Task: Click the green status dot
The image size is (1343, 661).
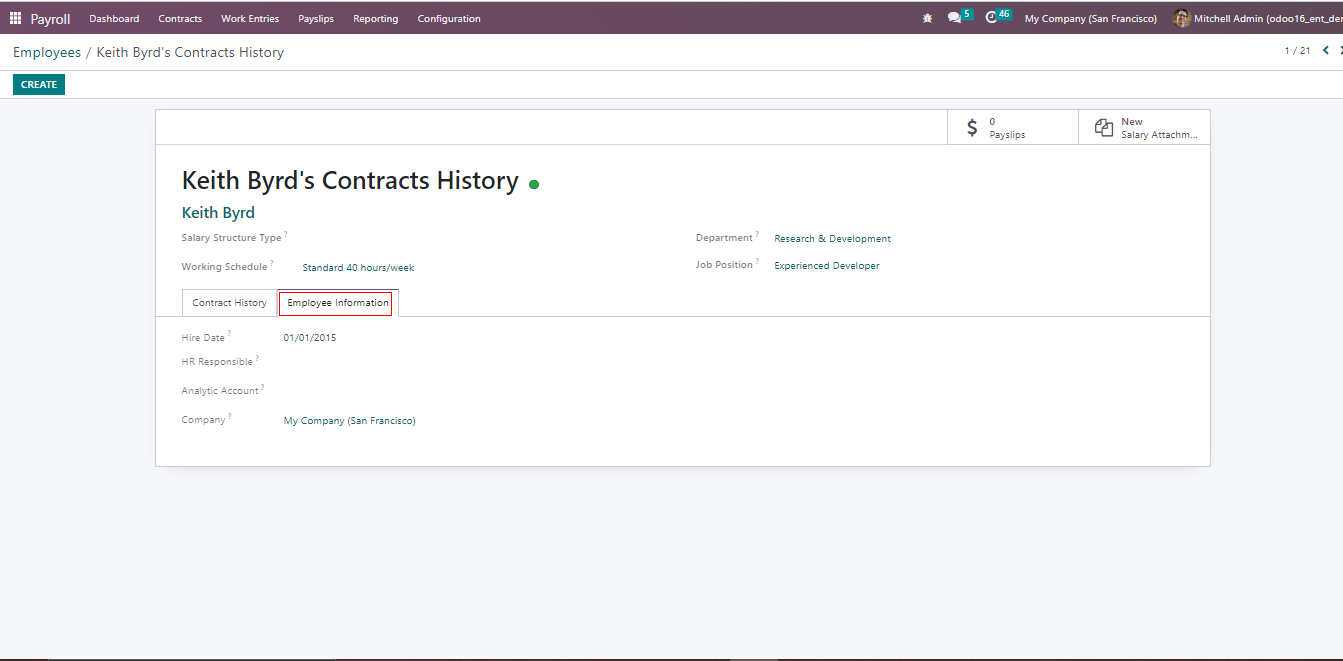Action: pos(534,184)
